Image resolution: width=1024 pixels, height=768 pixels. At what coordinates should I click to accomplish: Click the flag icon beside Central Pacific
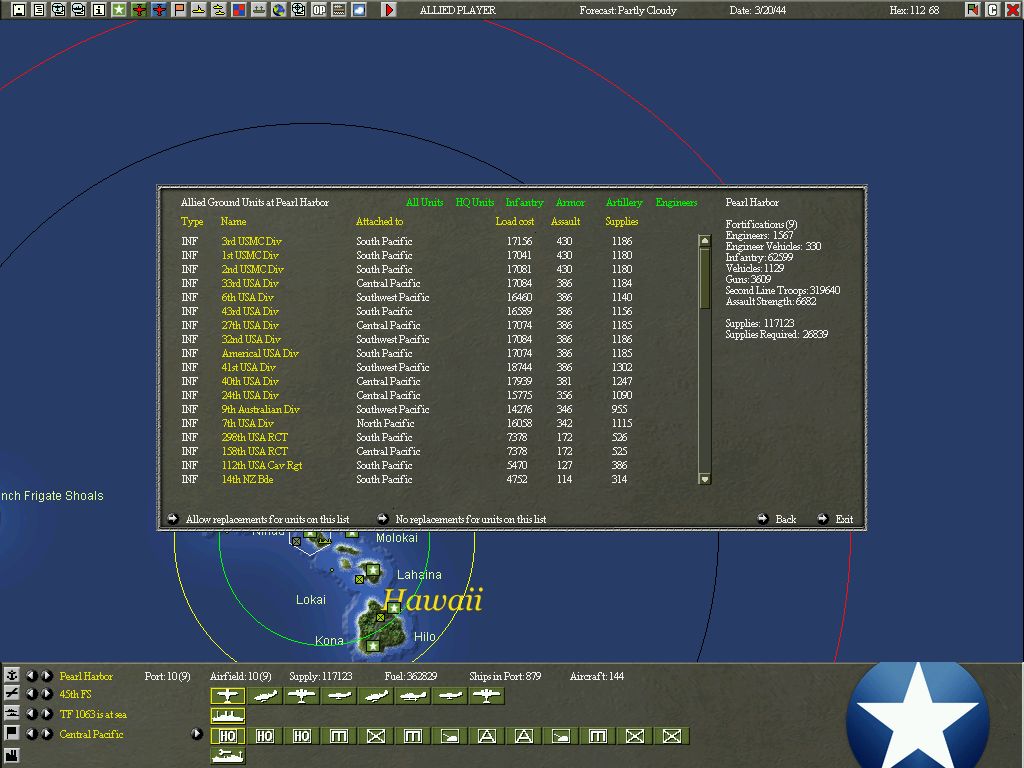coord(12,733)
